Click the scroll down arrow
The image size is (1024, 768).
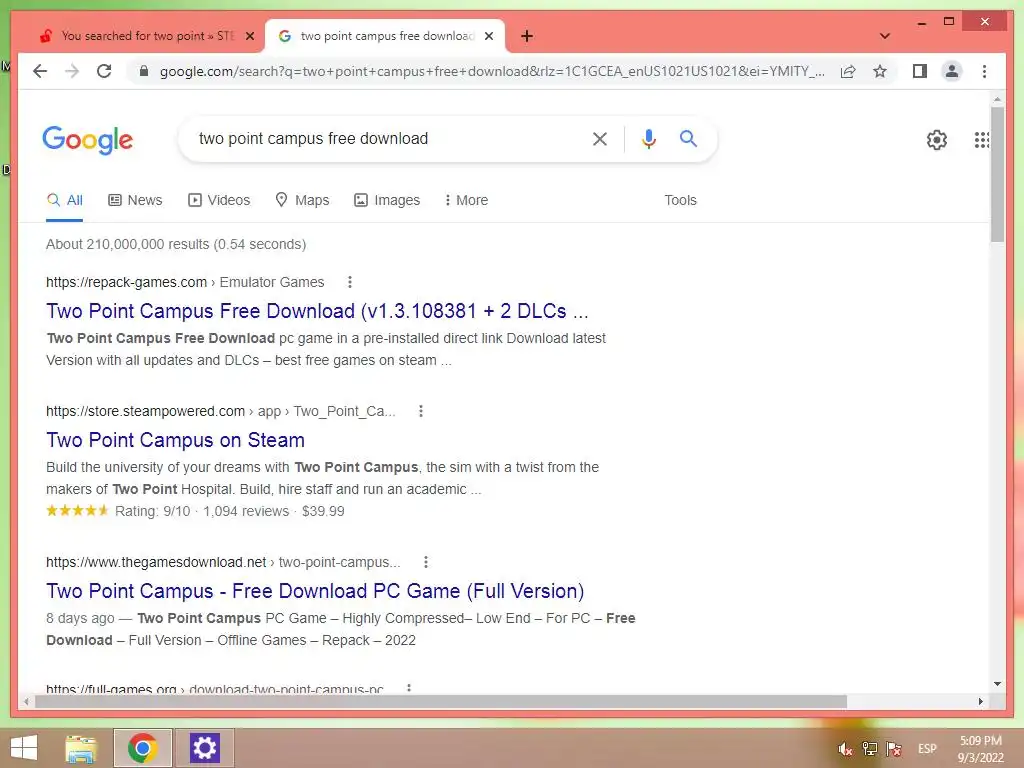pos(997,684)
